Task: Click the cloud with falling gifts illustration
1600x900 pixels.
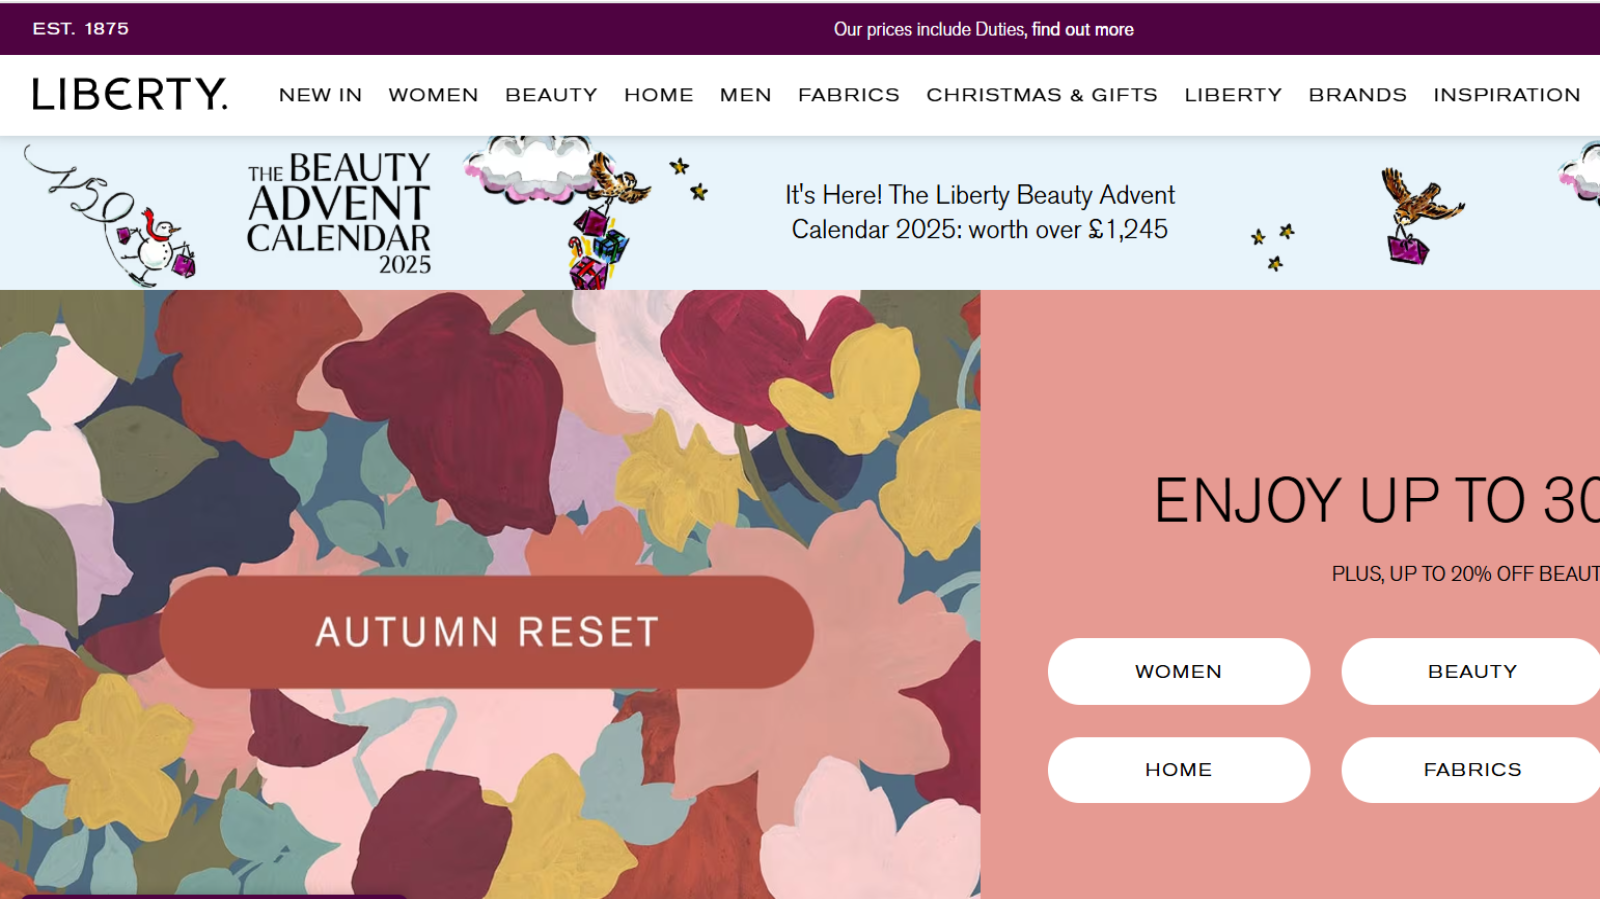Action: click(560, 212)
